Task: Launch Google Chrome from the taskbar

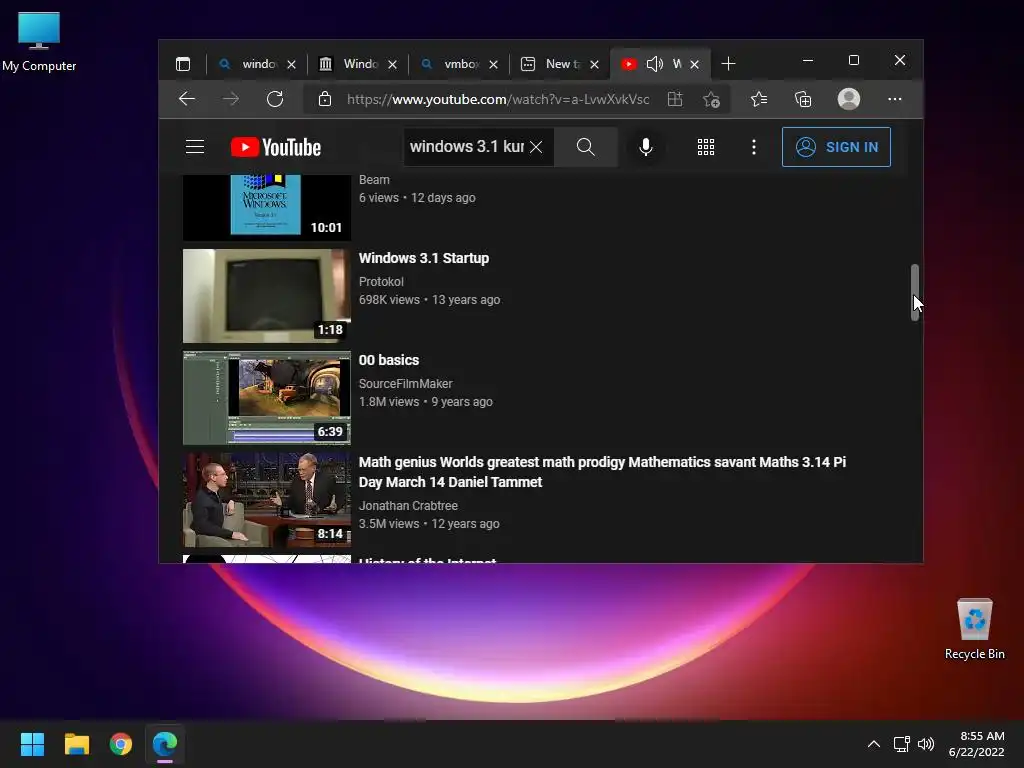Action: pyautogui.click(x=121, y=744)
